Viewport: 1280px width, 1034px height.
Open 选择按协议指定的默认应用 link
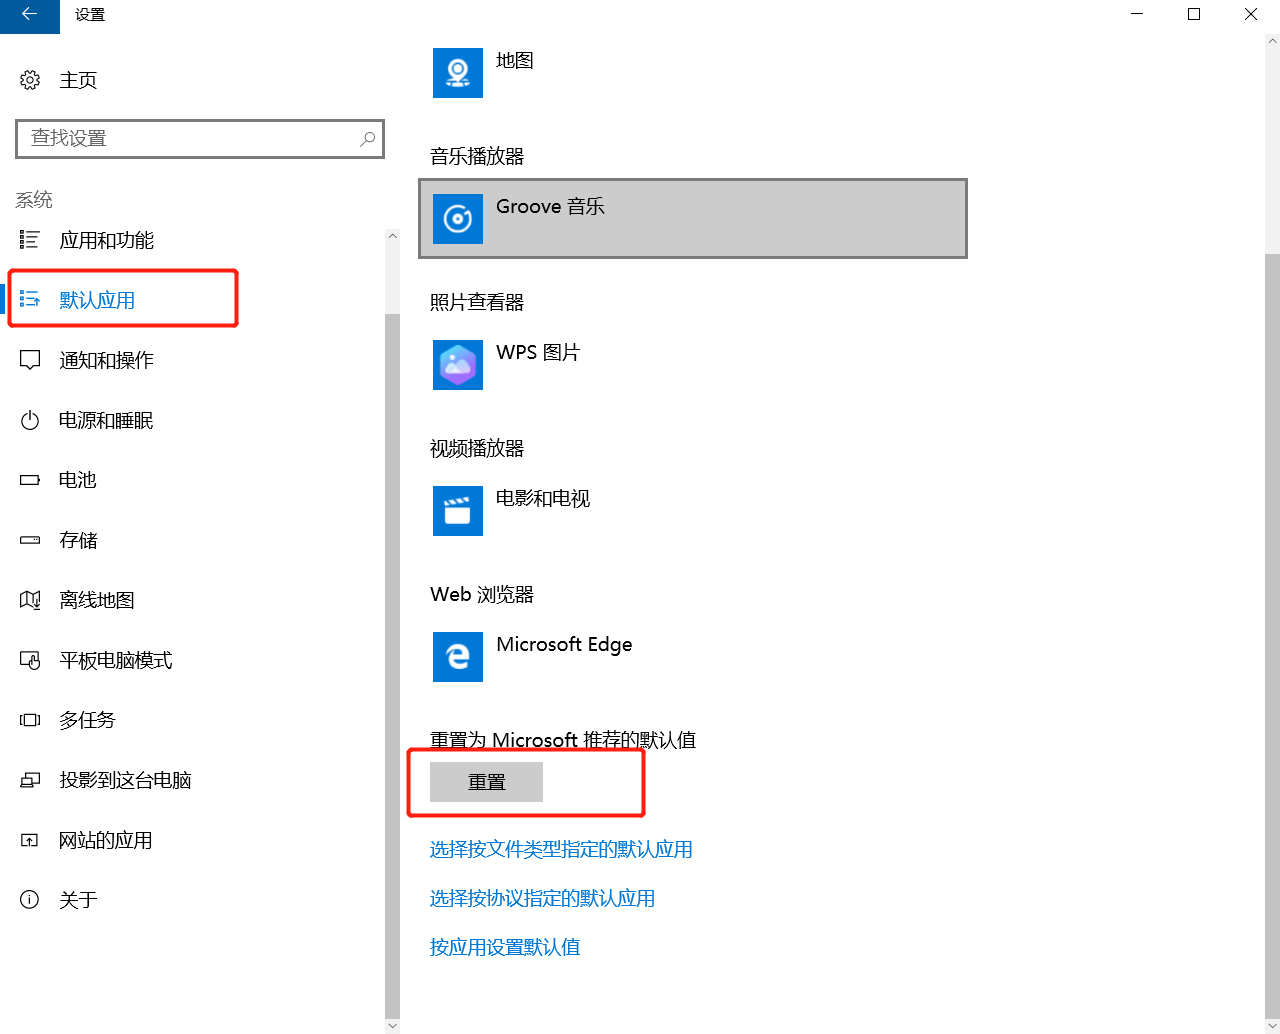(x=542, y=898)
